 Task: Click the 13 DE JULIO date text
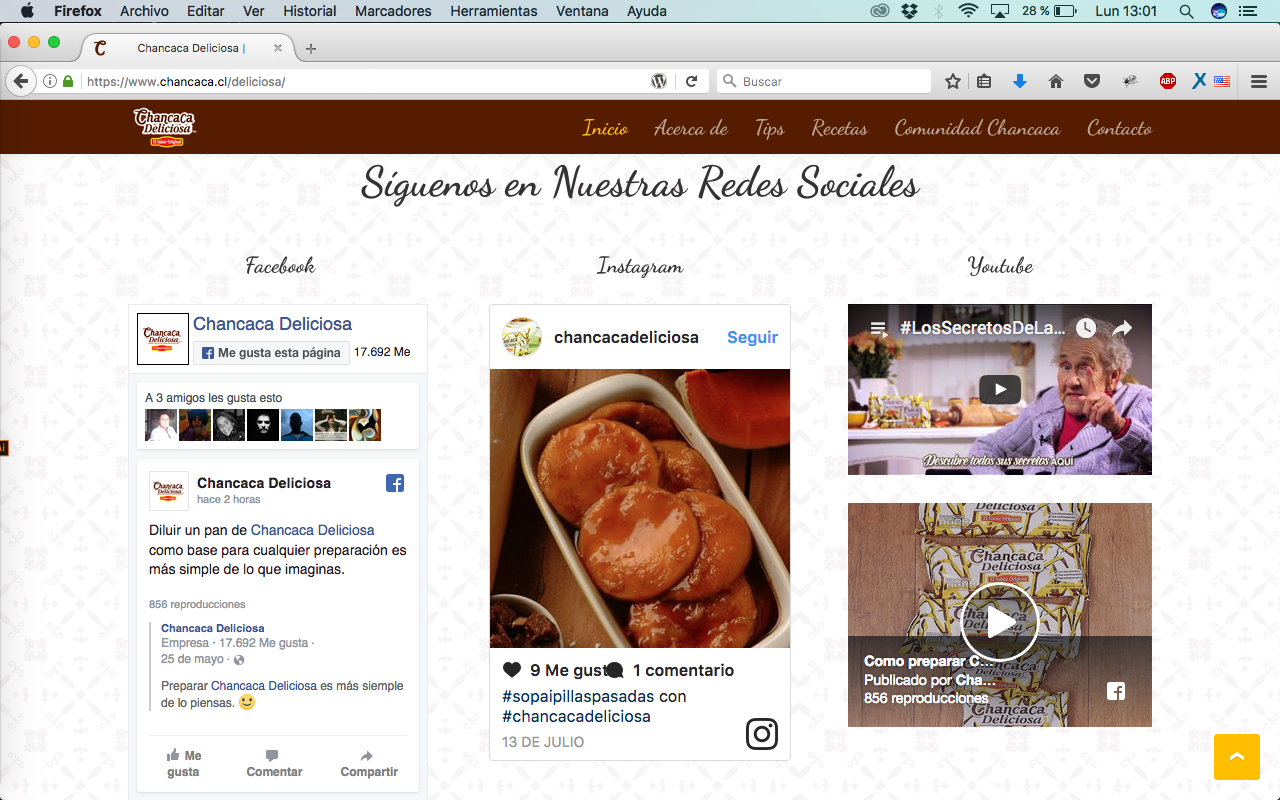[x=543, y=742]
